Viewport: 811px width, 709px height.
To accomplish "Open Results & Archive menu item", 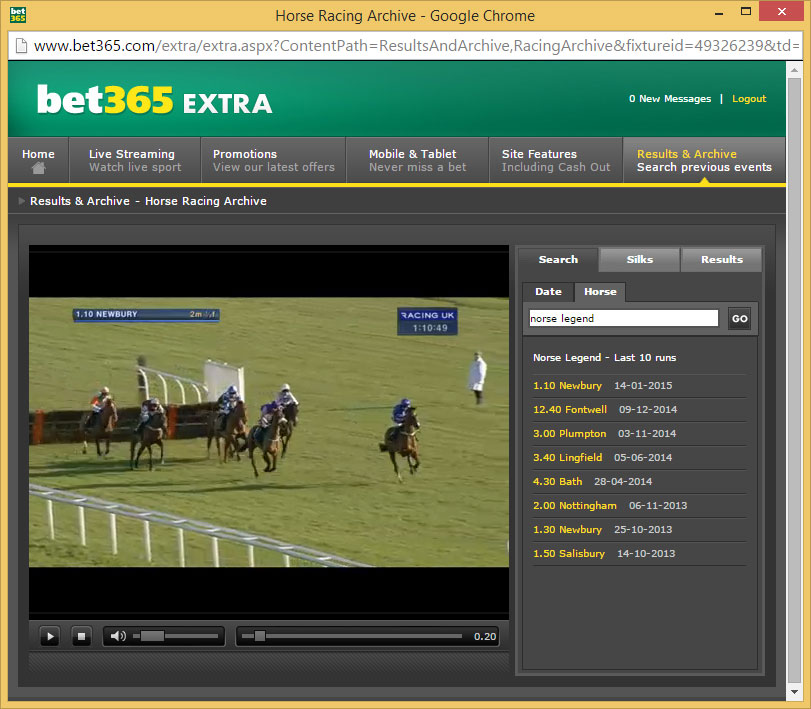I will click(x=704, y=160).
